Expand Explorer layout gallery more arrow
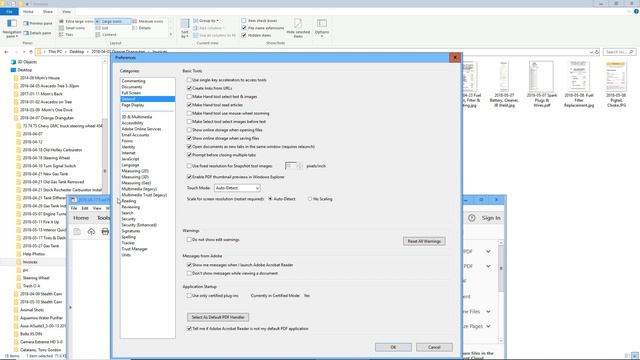The width and height of the screenshot is (640, 360). (x=171, y=35)
